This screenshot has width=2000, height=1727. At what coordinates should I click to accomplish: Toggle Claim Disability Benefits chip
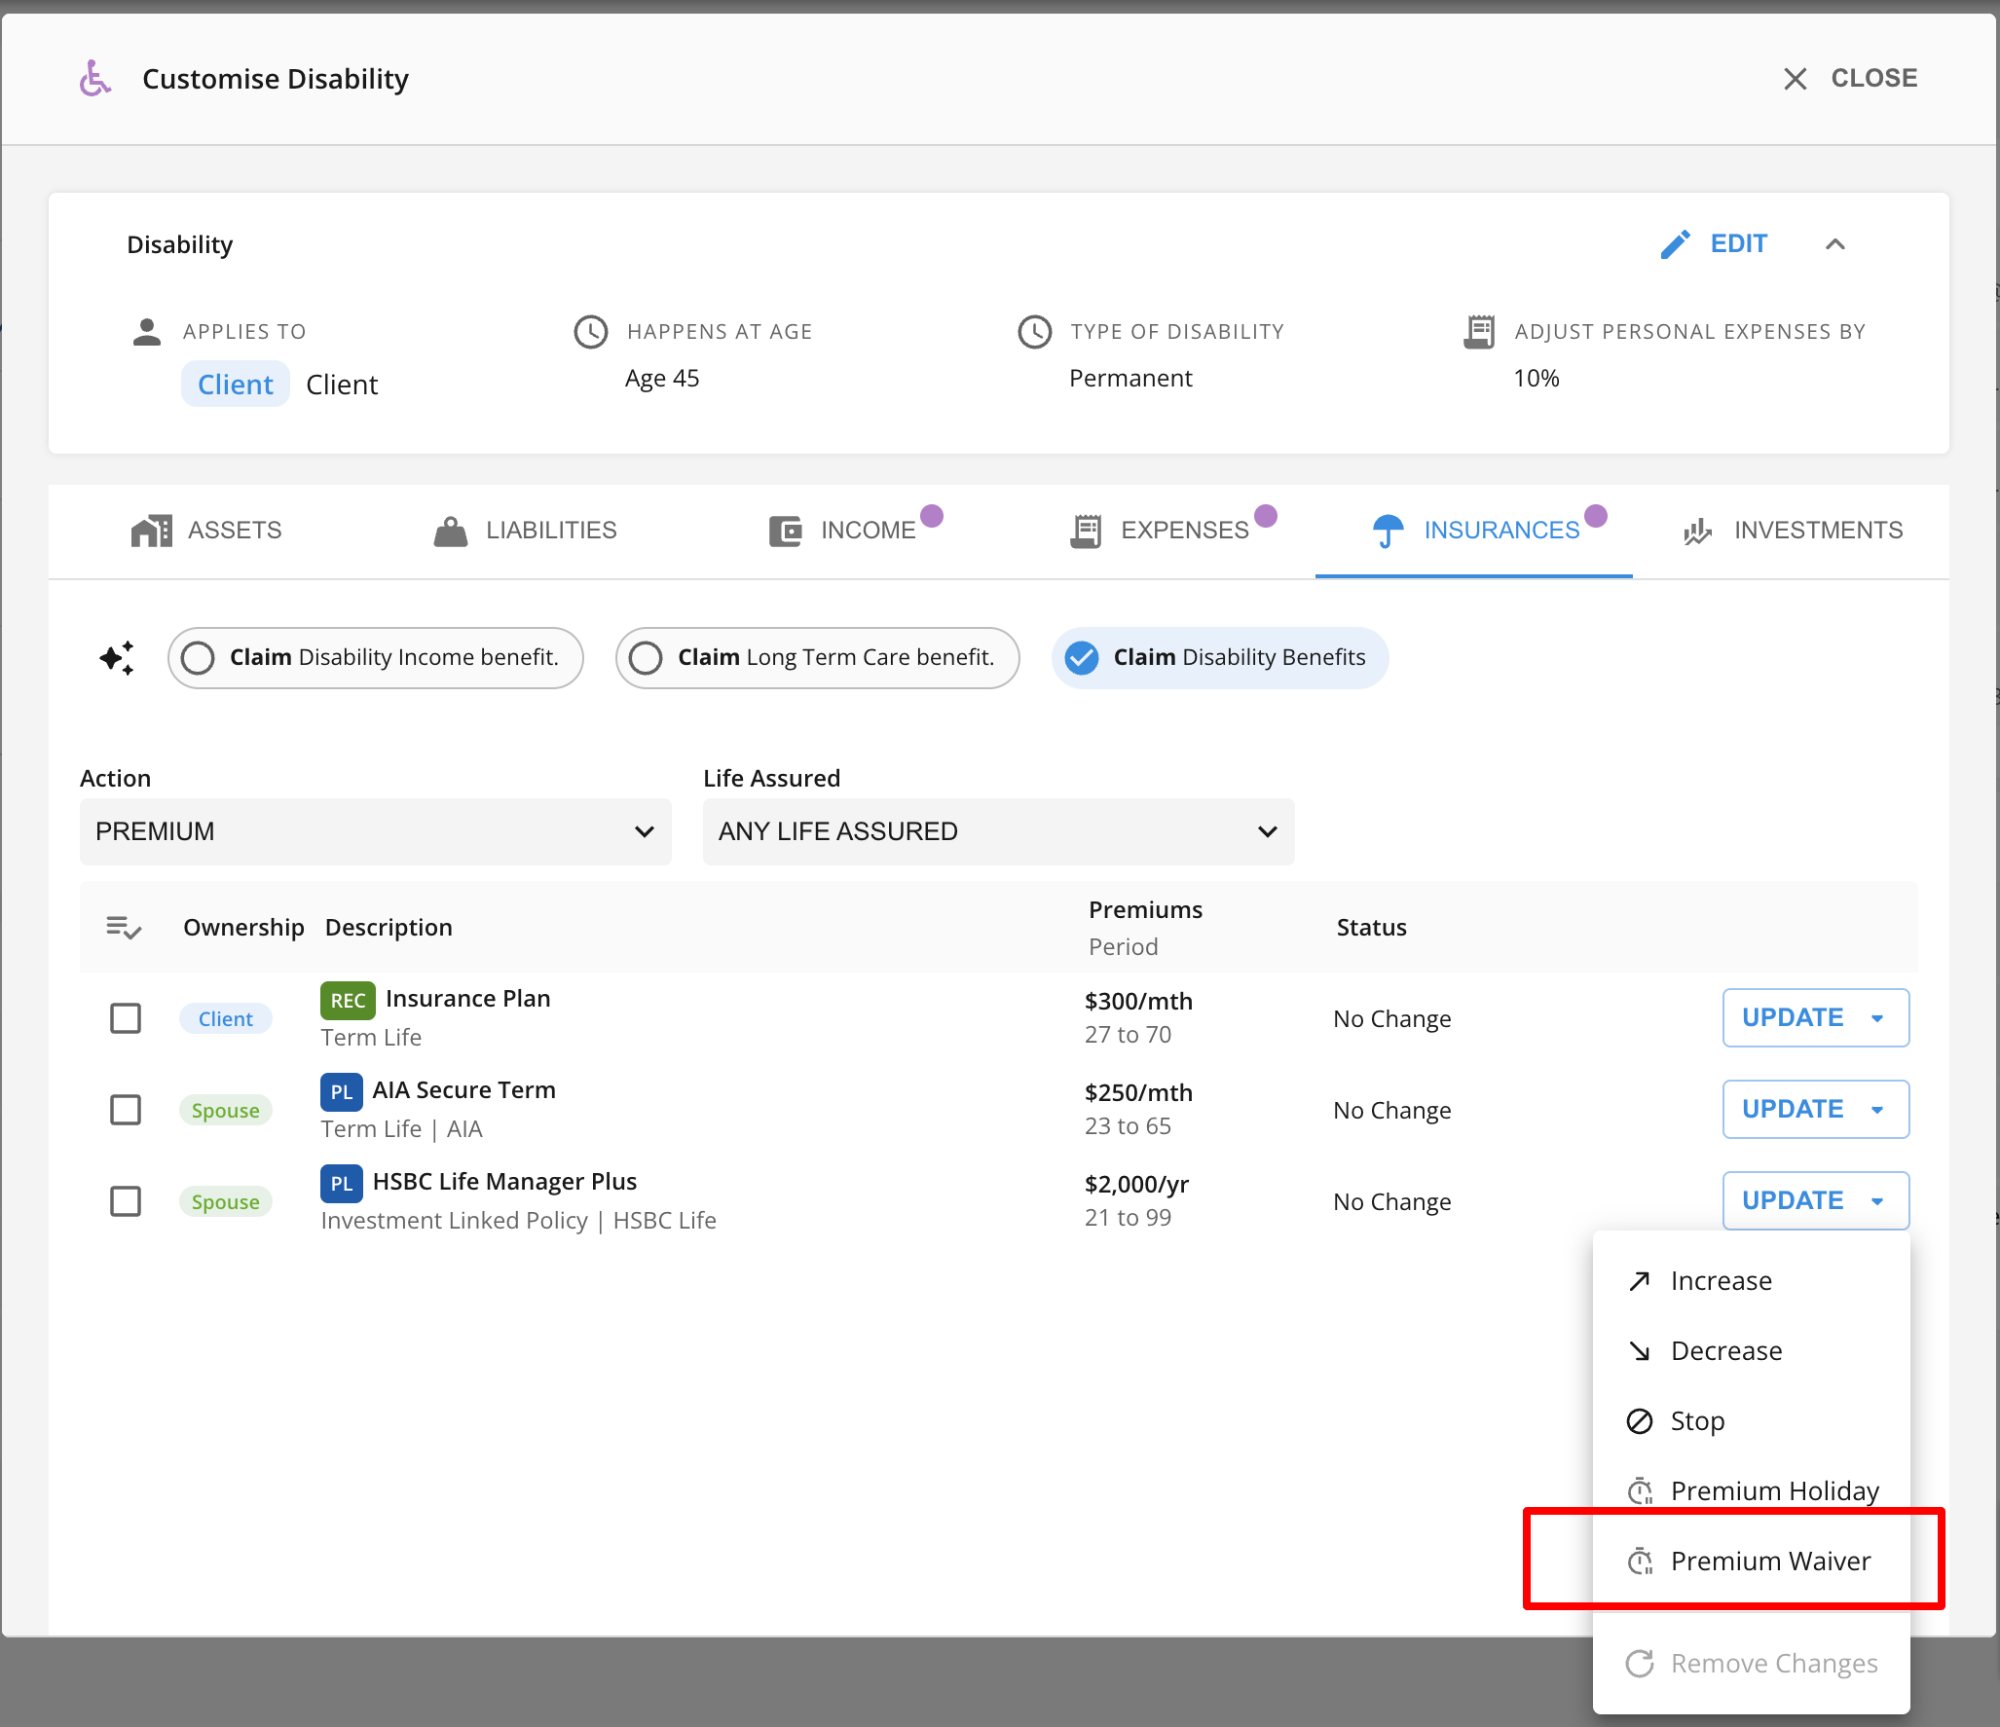click(x=1219, y=658)
